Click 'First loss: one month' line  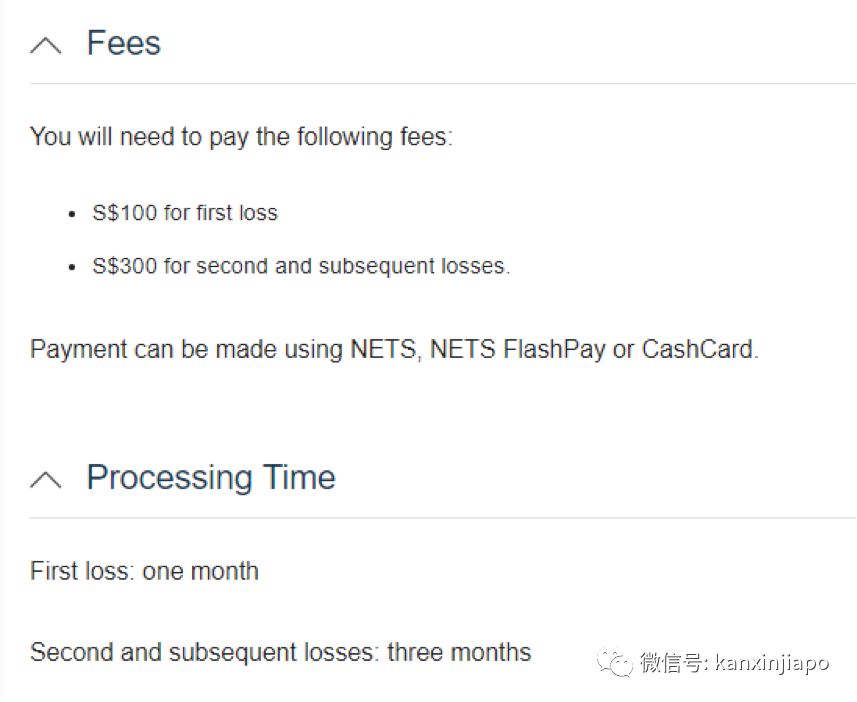tap(144, 571)
